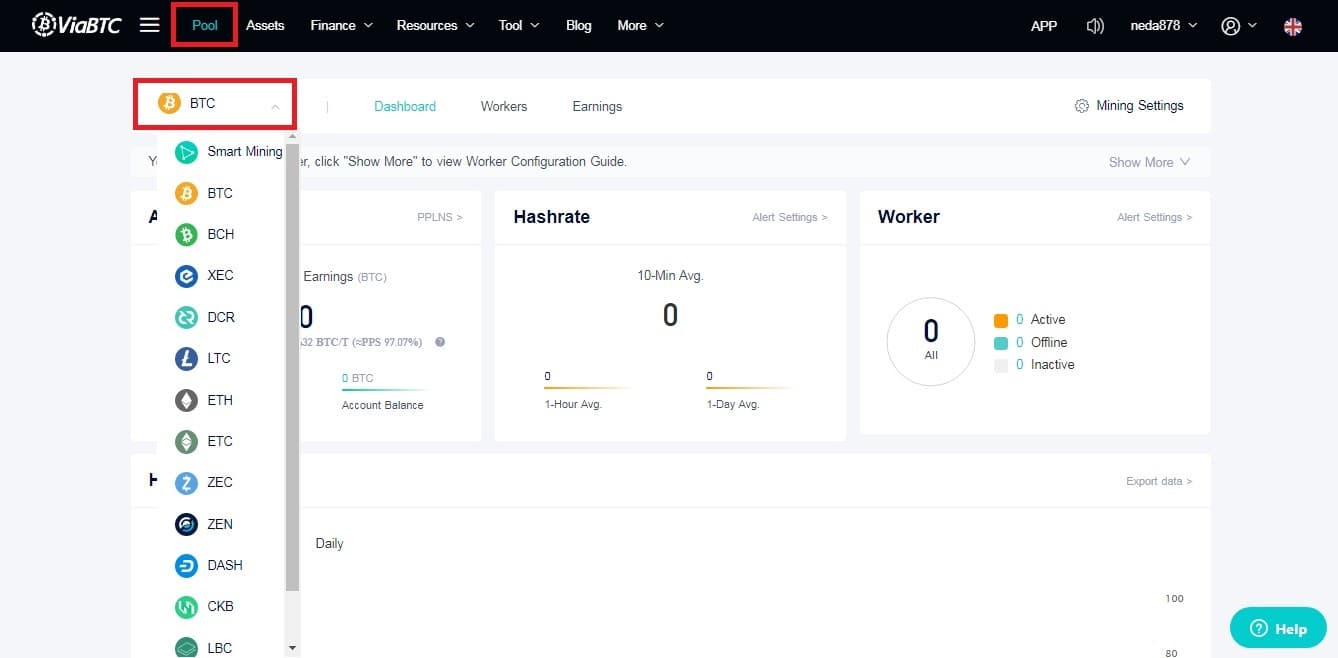Open the BTC coin selector dropdown
1338x658 pixels.
pyautogui.click(x=215, y=103)
